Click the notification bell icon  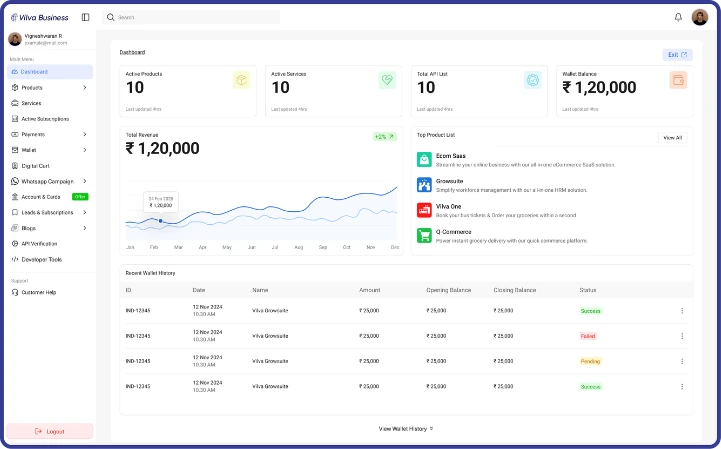(678, 17)
